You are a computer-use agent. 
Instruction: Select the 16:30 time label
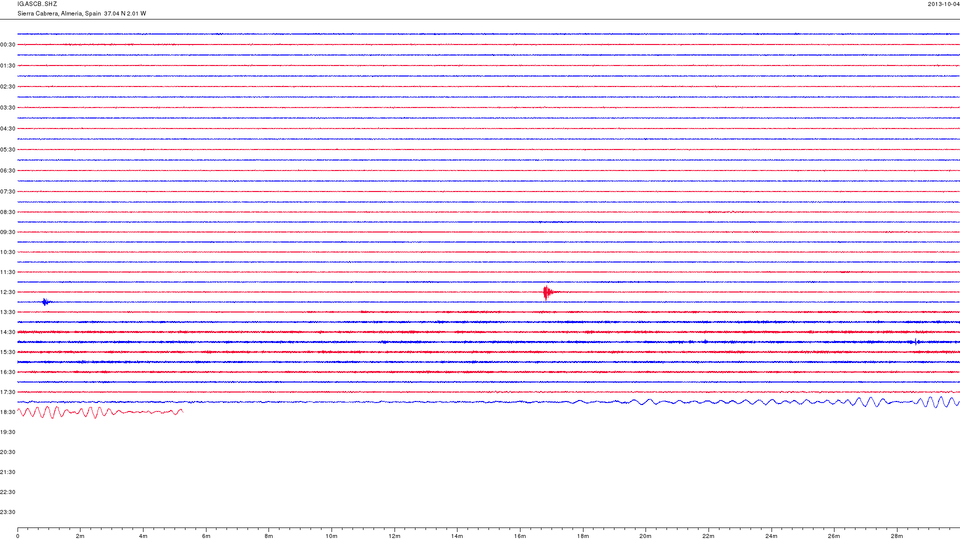(x=8, y=372)
